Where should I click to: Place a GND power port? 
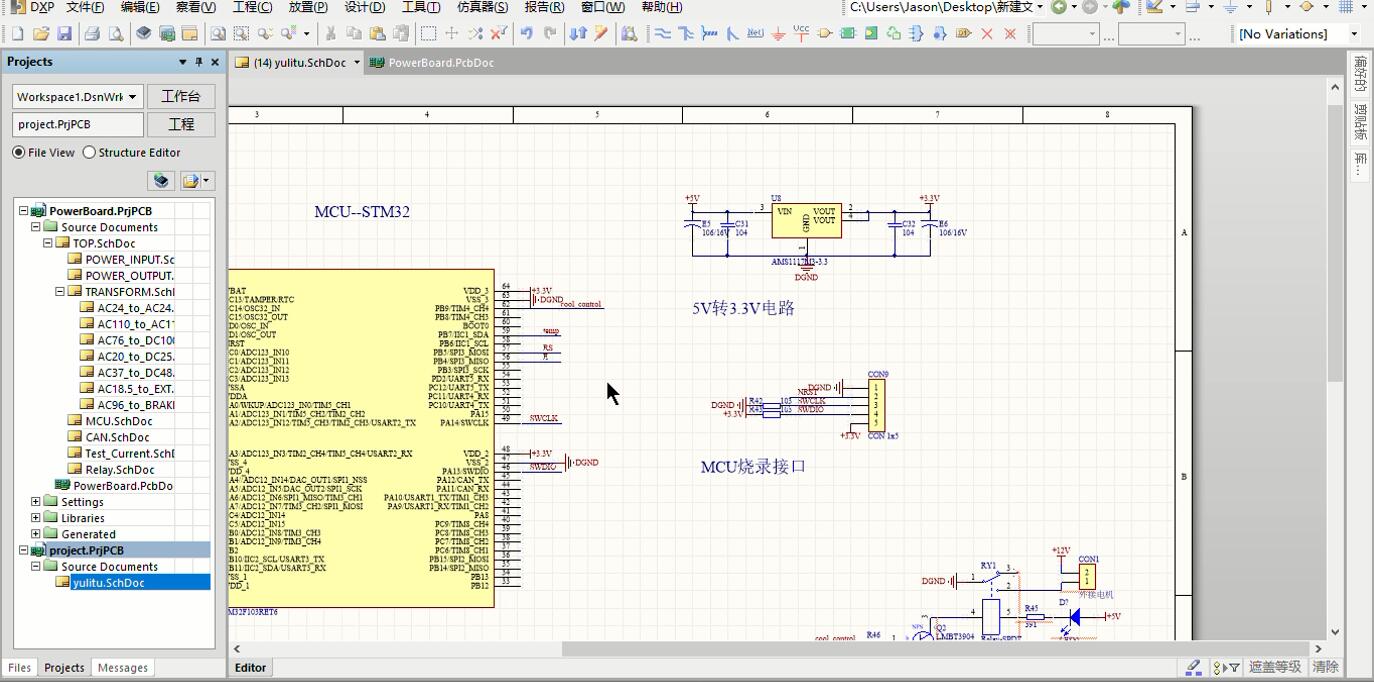point(778,34)
